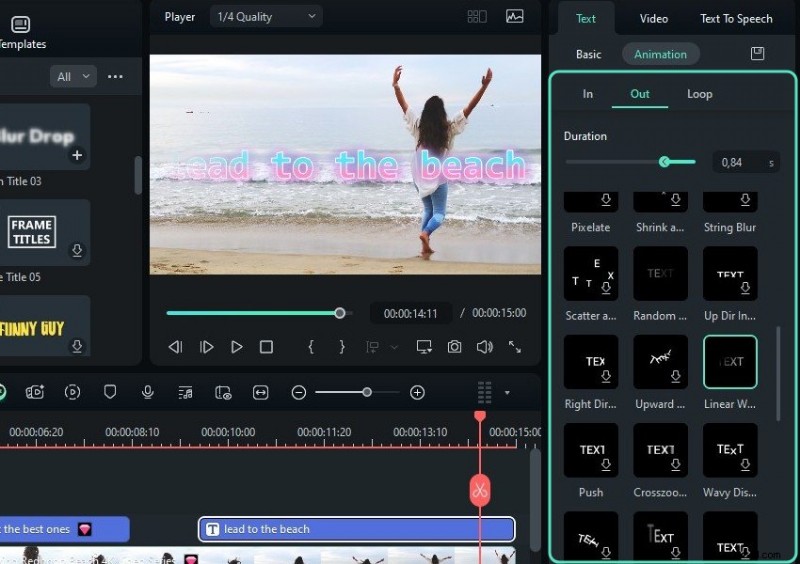Adjust the animation Duration slider handle

[664, 162]
